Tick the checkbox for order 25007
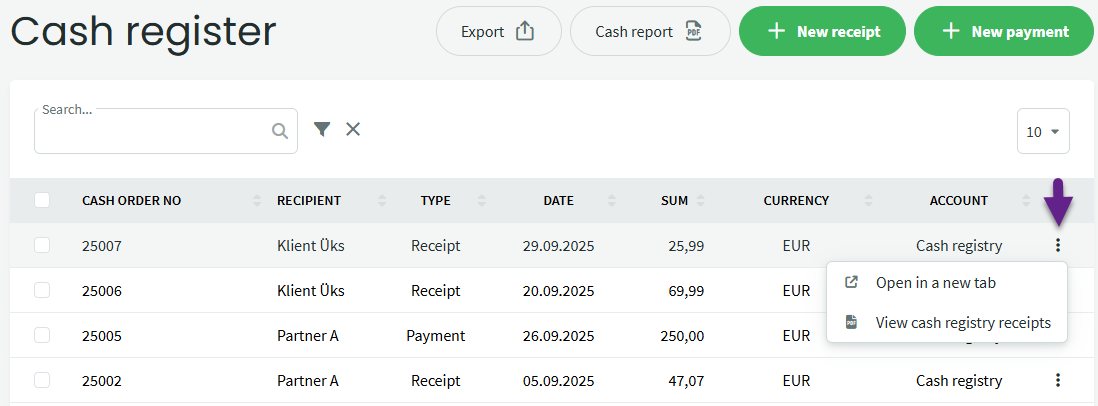 click(42, 245)
